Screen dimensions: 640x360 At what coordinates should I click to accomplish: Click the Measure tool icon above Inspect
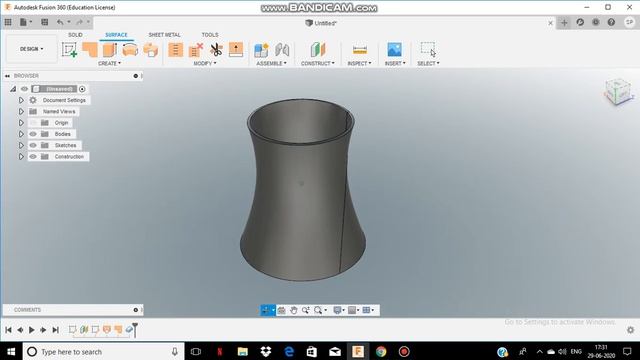pos(360,50)
